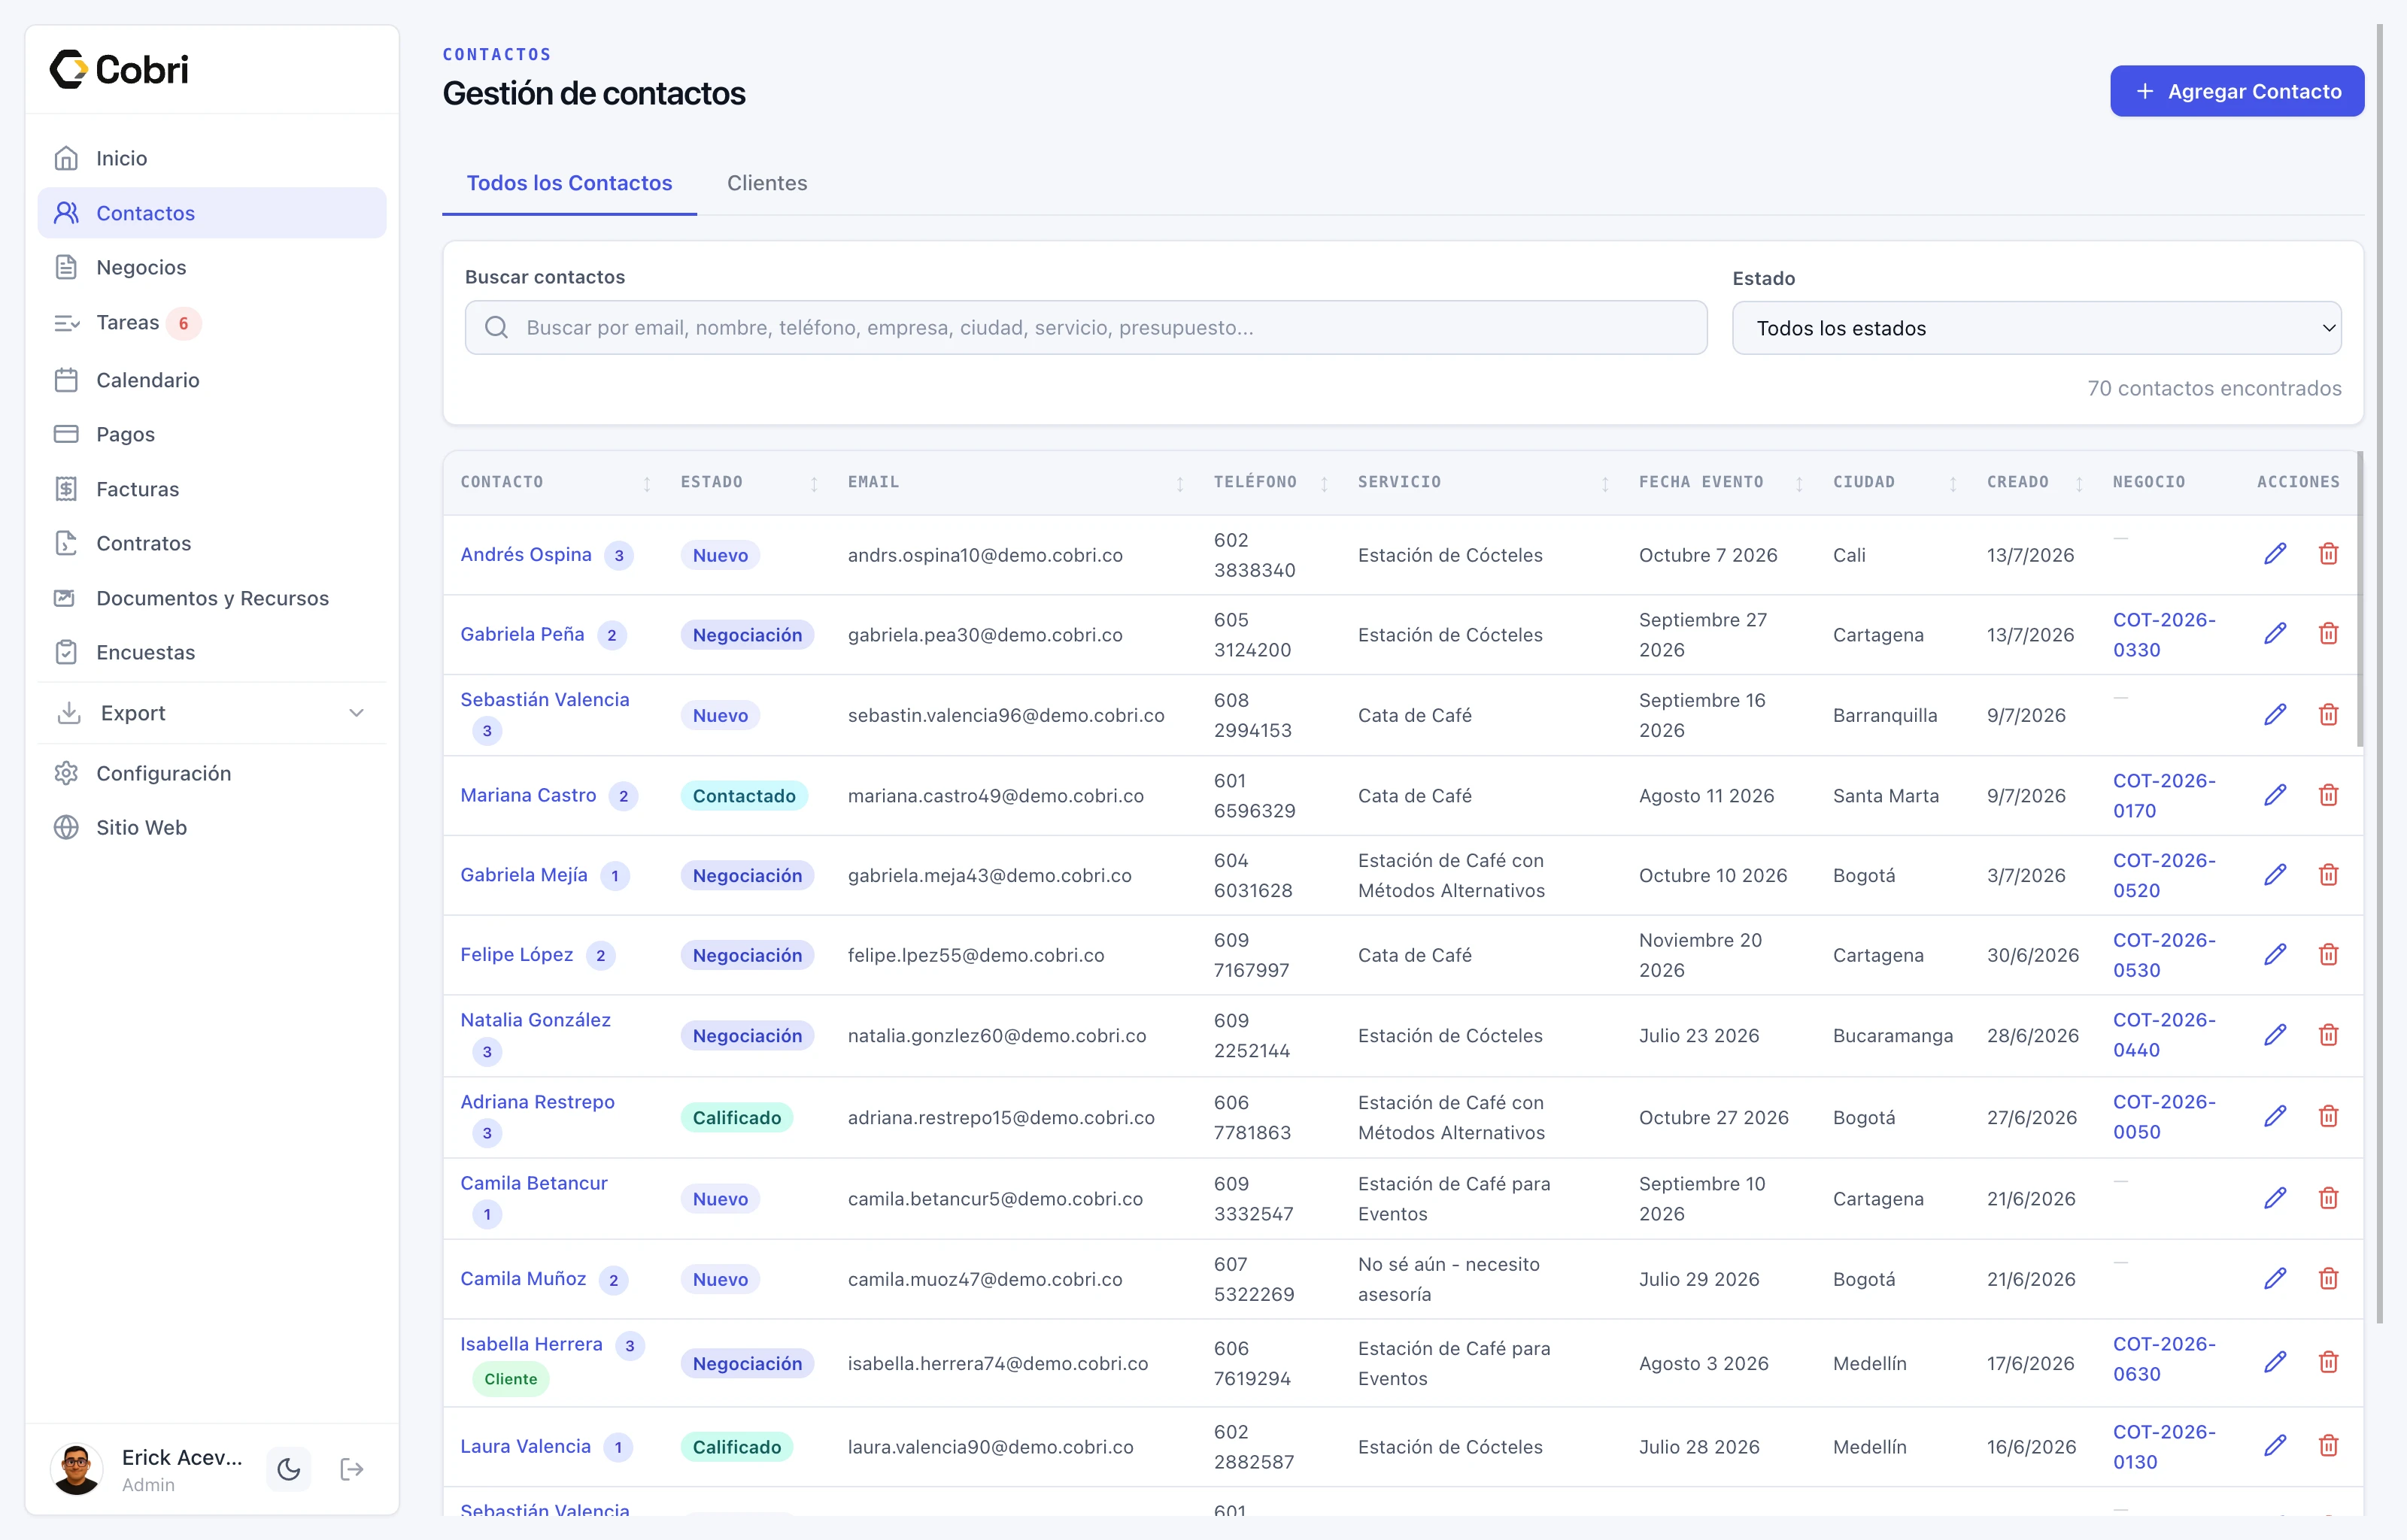Open negocio COT-2026-0630

pos(2164,1359)
